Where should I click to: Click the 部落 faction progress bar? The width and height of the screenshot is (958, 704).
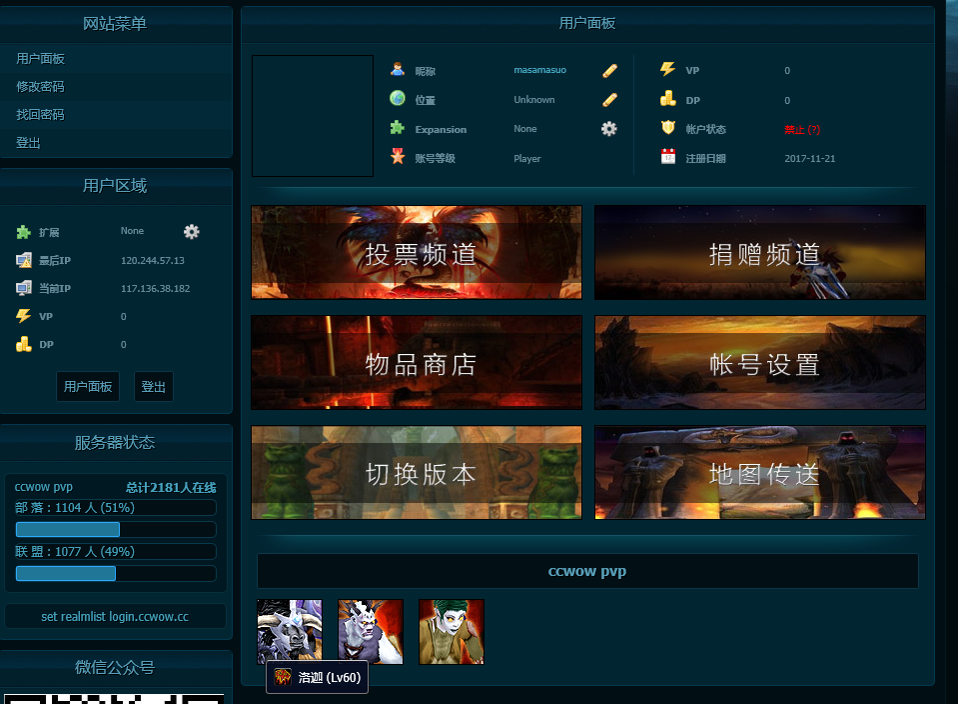click(115, 529)
